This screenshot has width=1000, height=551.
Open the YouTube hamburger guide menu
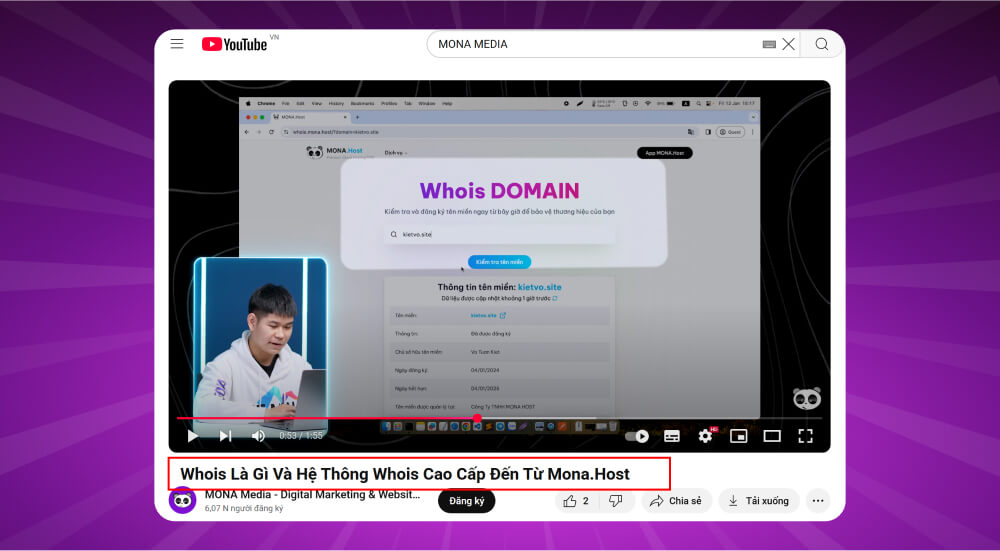point(177,44)
